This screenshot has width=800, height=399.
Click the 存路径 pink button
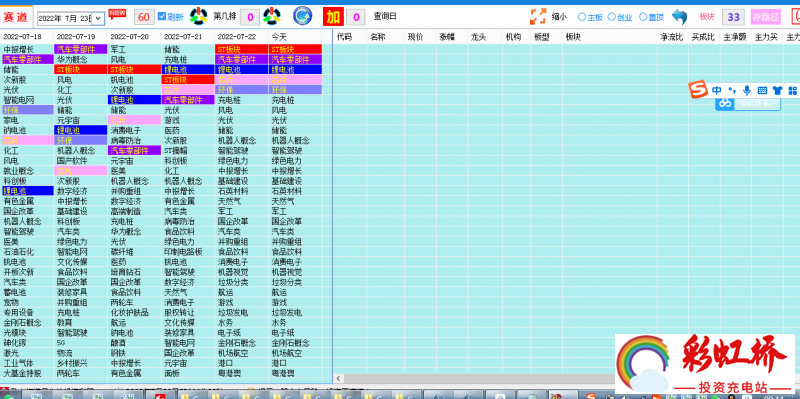pos(766,17)
